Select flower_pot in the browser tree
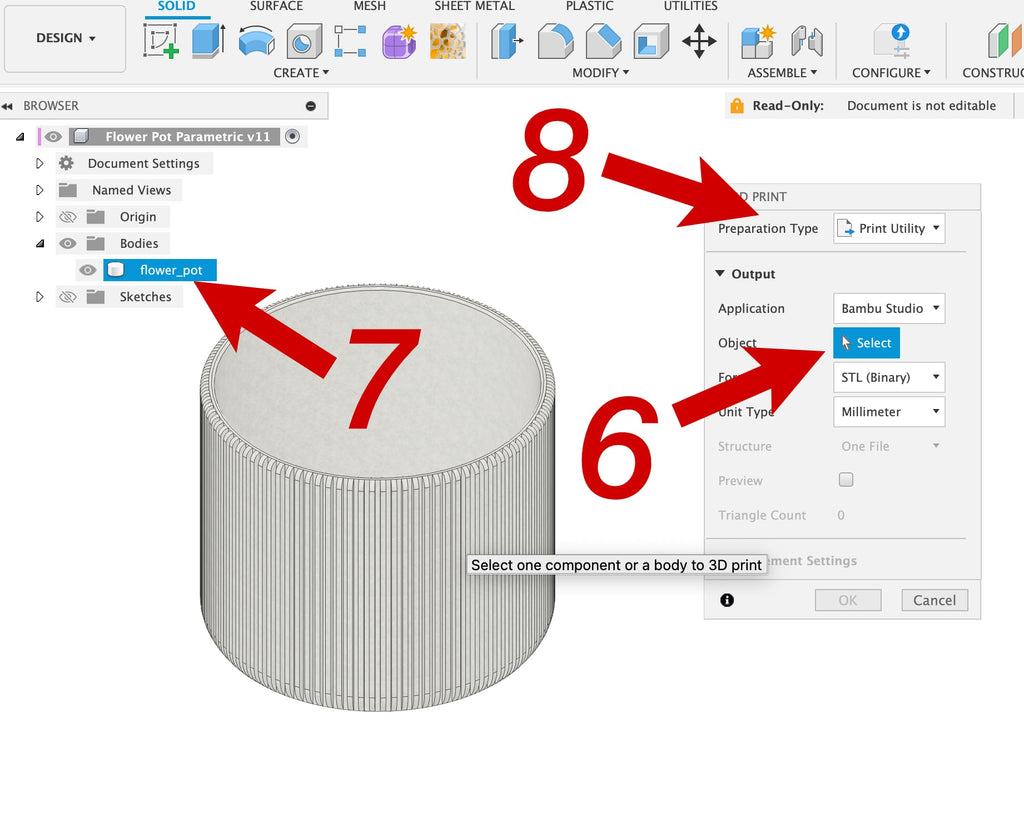Viewport: 1024px width, 818px height. pos(159,270)
